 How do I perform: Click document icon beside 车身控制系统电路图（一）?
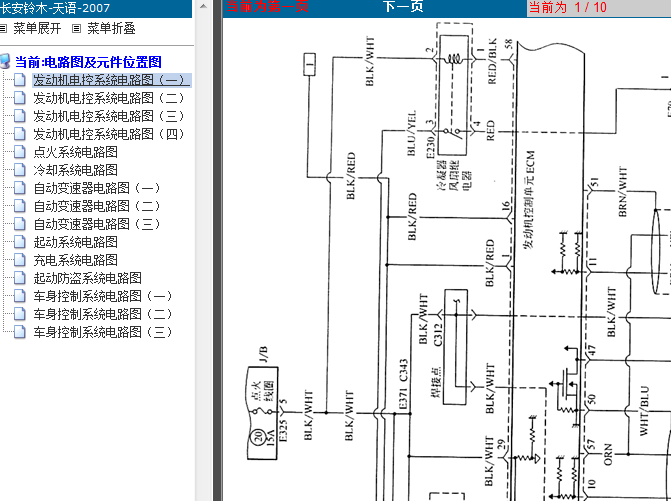tap(19, 295)
